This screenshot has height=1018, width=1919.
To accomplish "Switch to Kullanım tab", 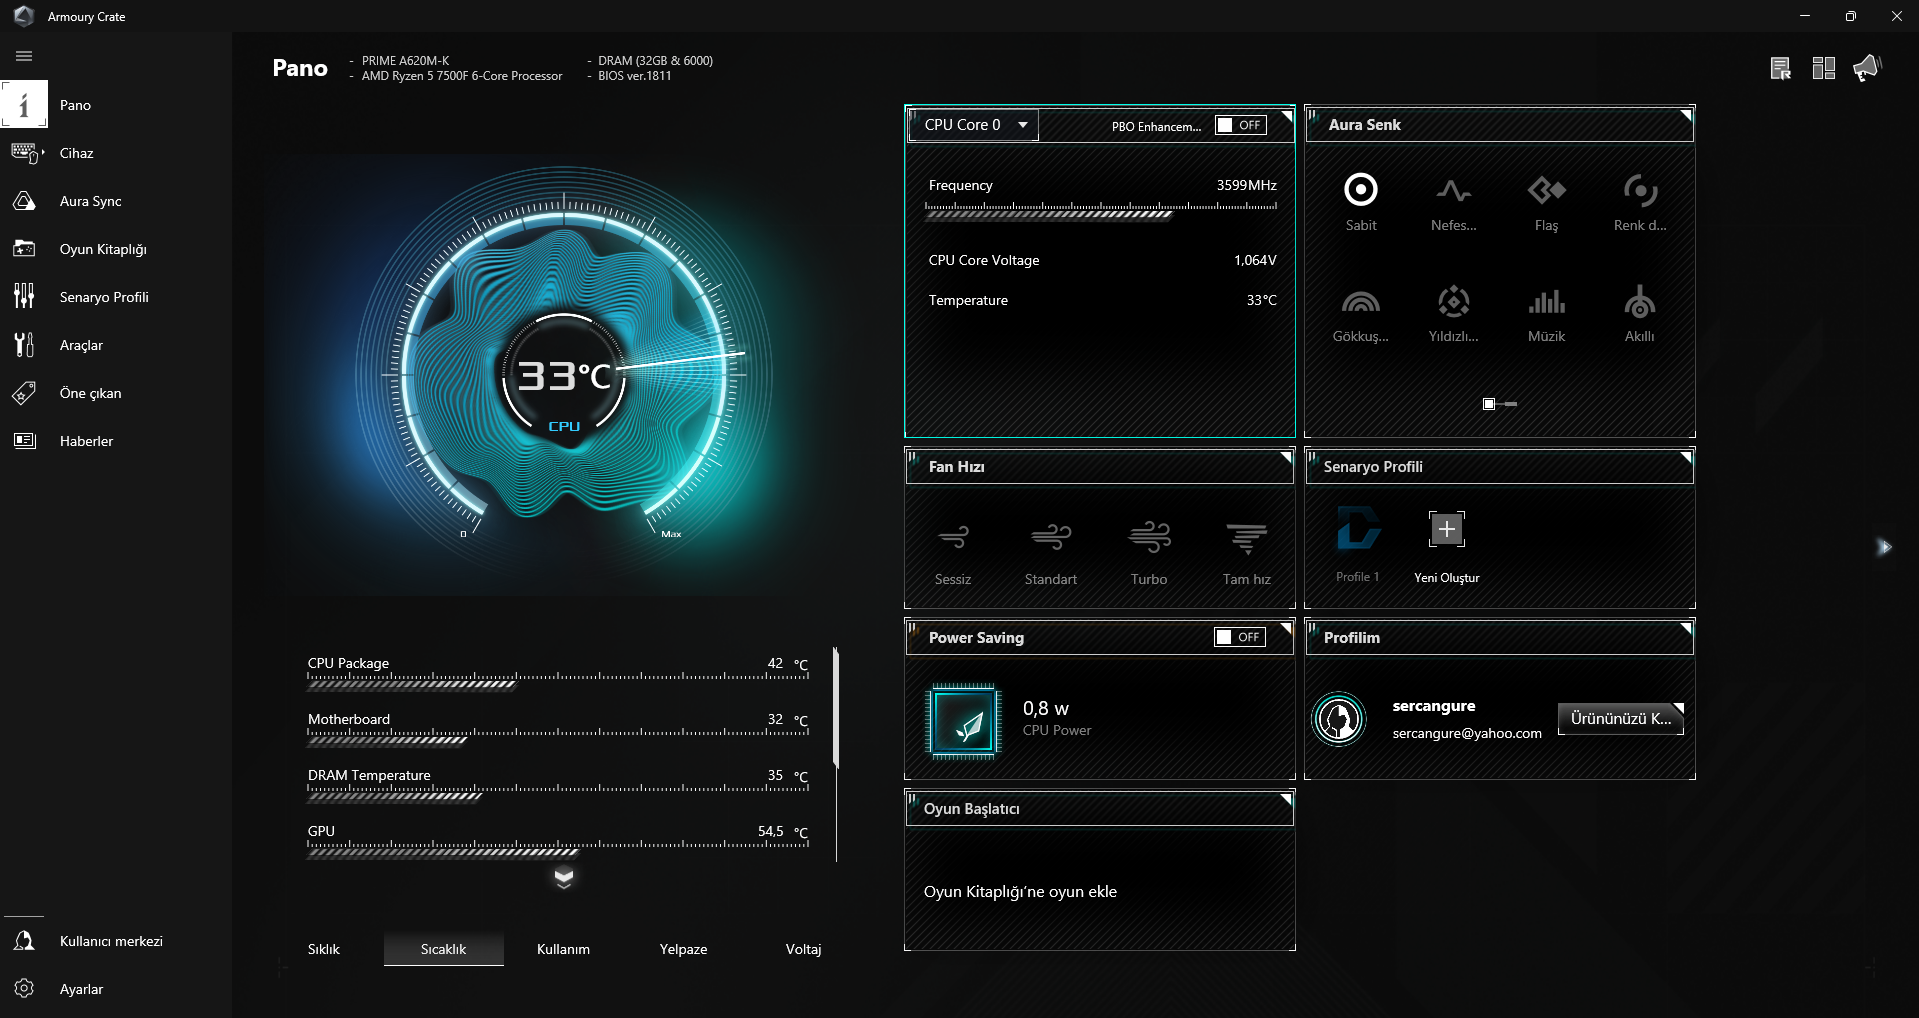I will click(563, 949).
